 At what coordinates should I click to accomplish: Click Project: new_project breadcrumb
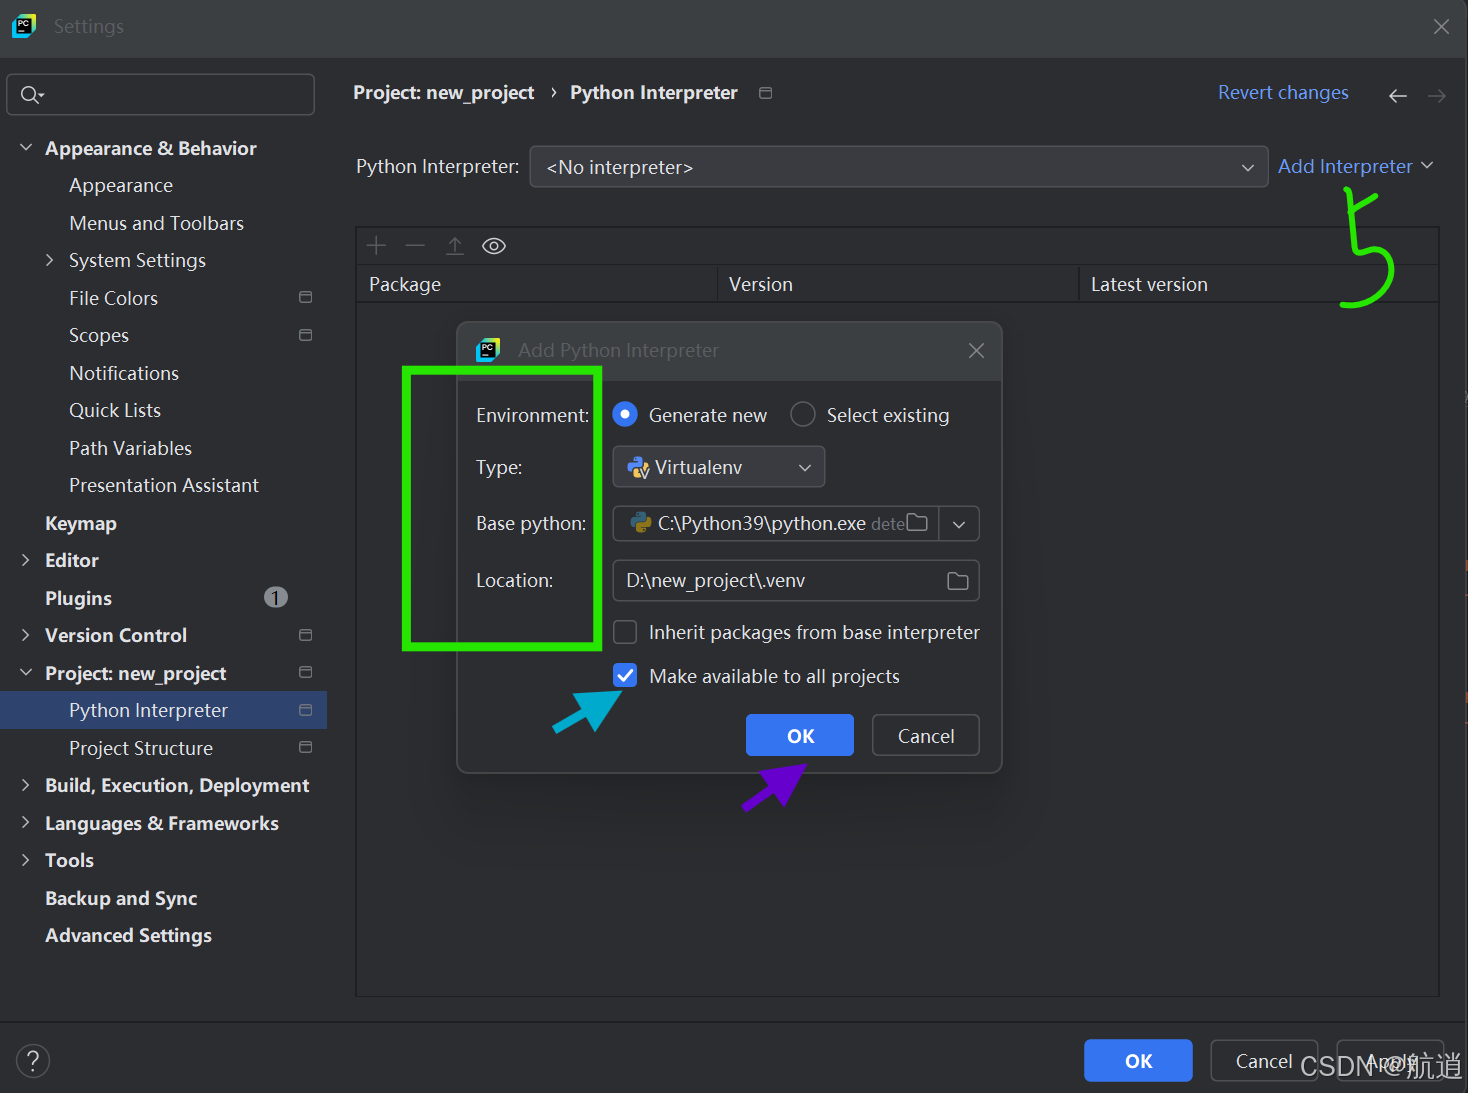(x=444, y=93)
